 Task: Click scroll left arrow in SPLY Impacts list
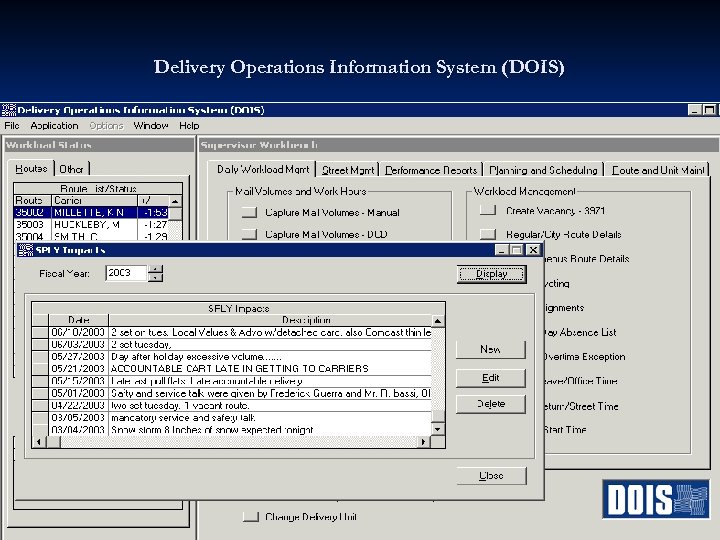[x=39, y=442]
